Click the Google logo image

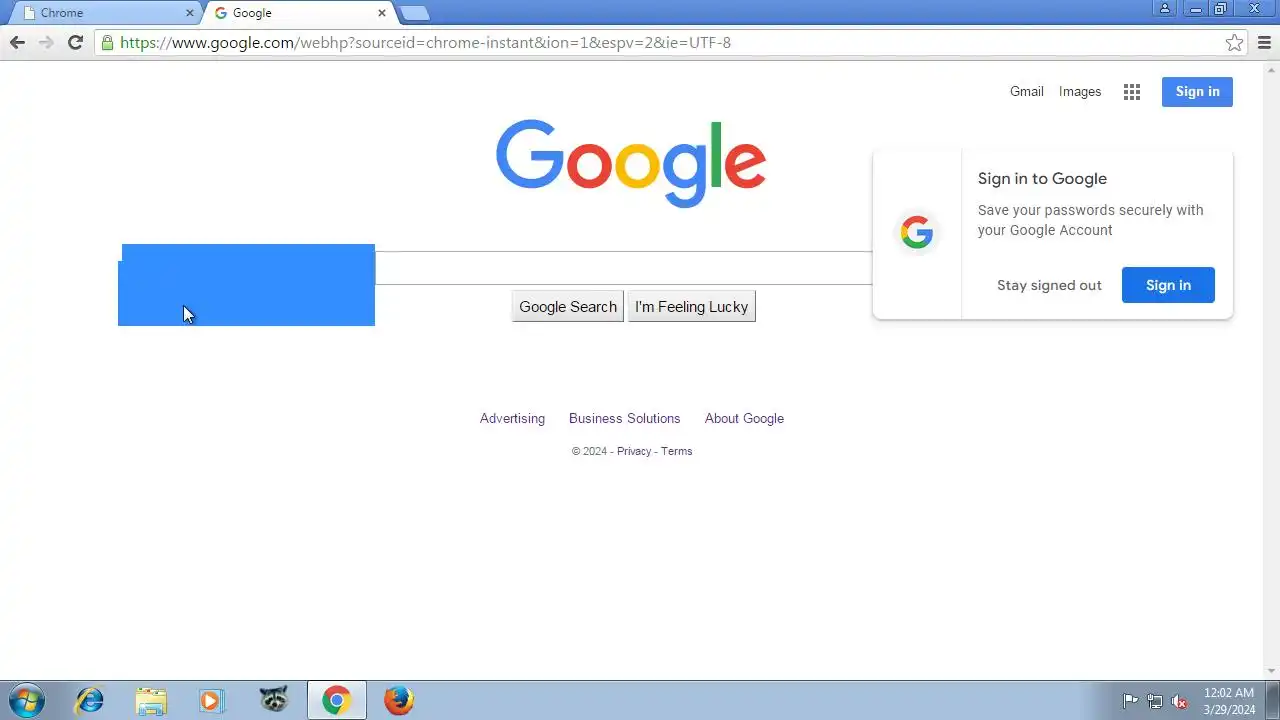[x=631, y=163]
